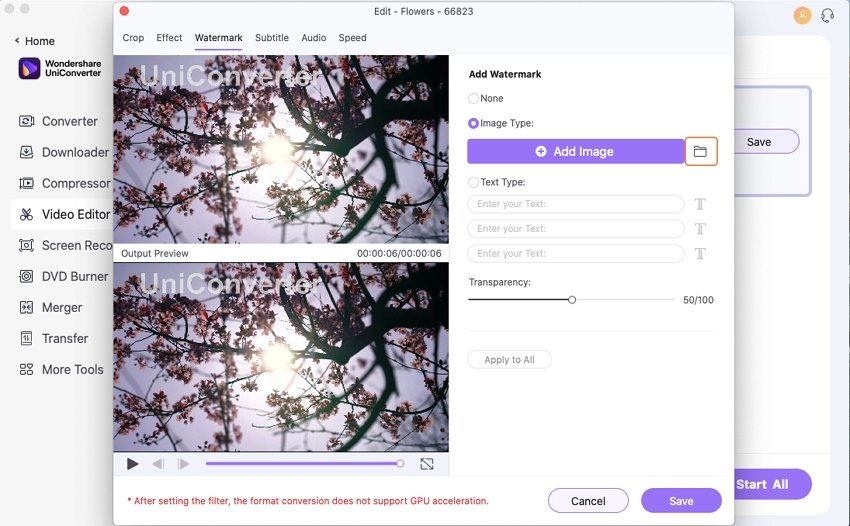850x526 pixels.
Task: Step to the next frame
Action: coord(183,464)
